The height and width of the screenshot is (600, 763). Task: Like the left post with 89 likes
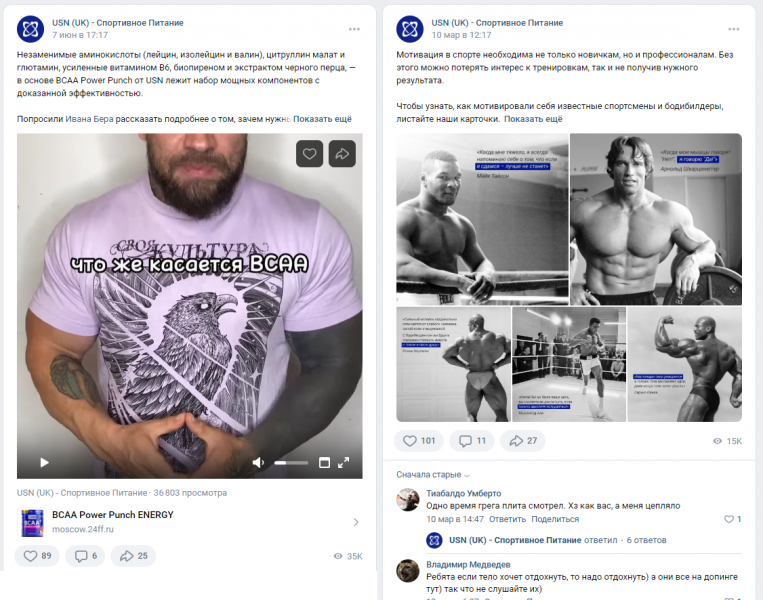coord(36,556)
